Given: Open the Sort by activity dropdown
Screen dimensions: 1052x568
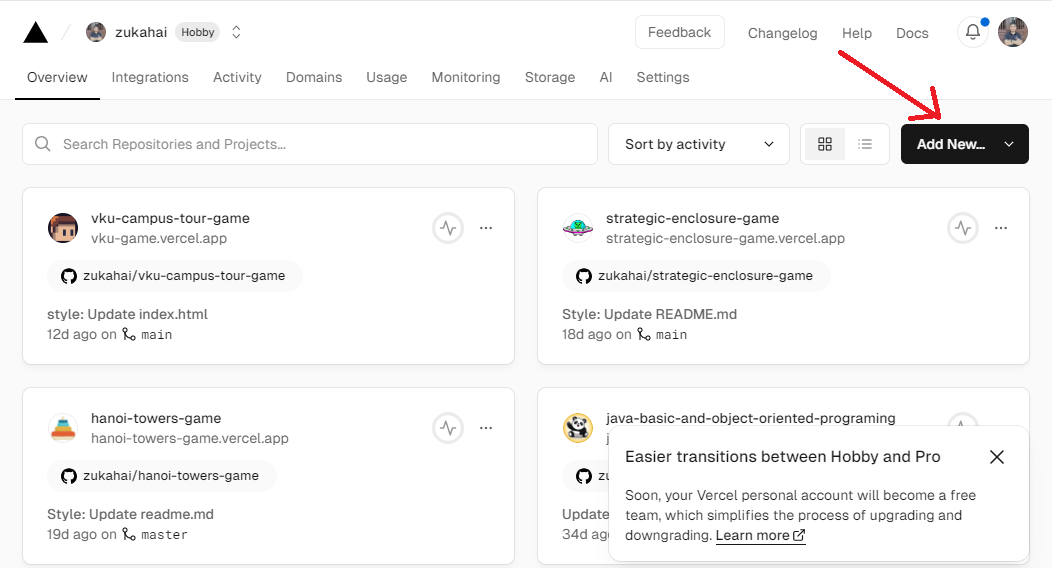Looking at the screenshot, I should point(698,144).
